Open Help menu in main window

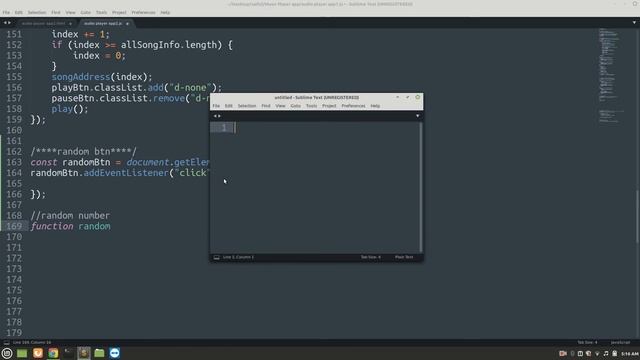(165, 12)
